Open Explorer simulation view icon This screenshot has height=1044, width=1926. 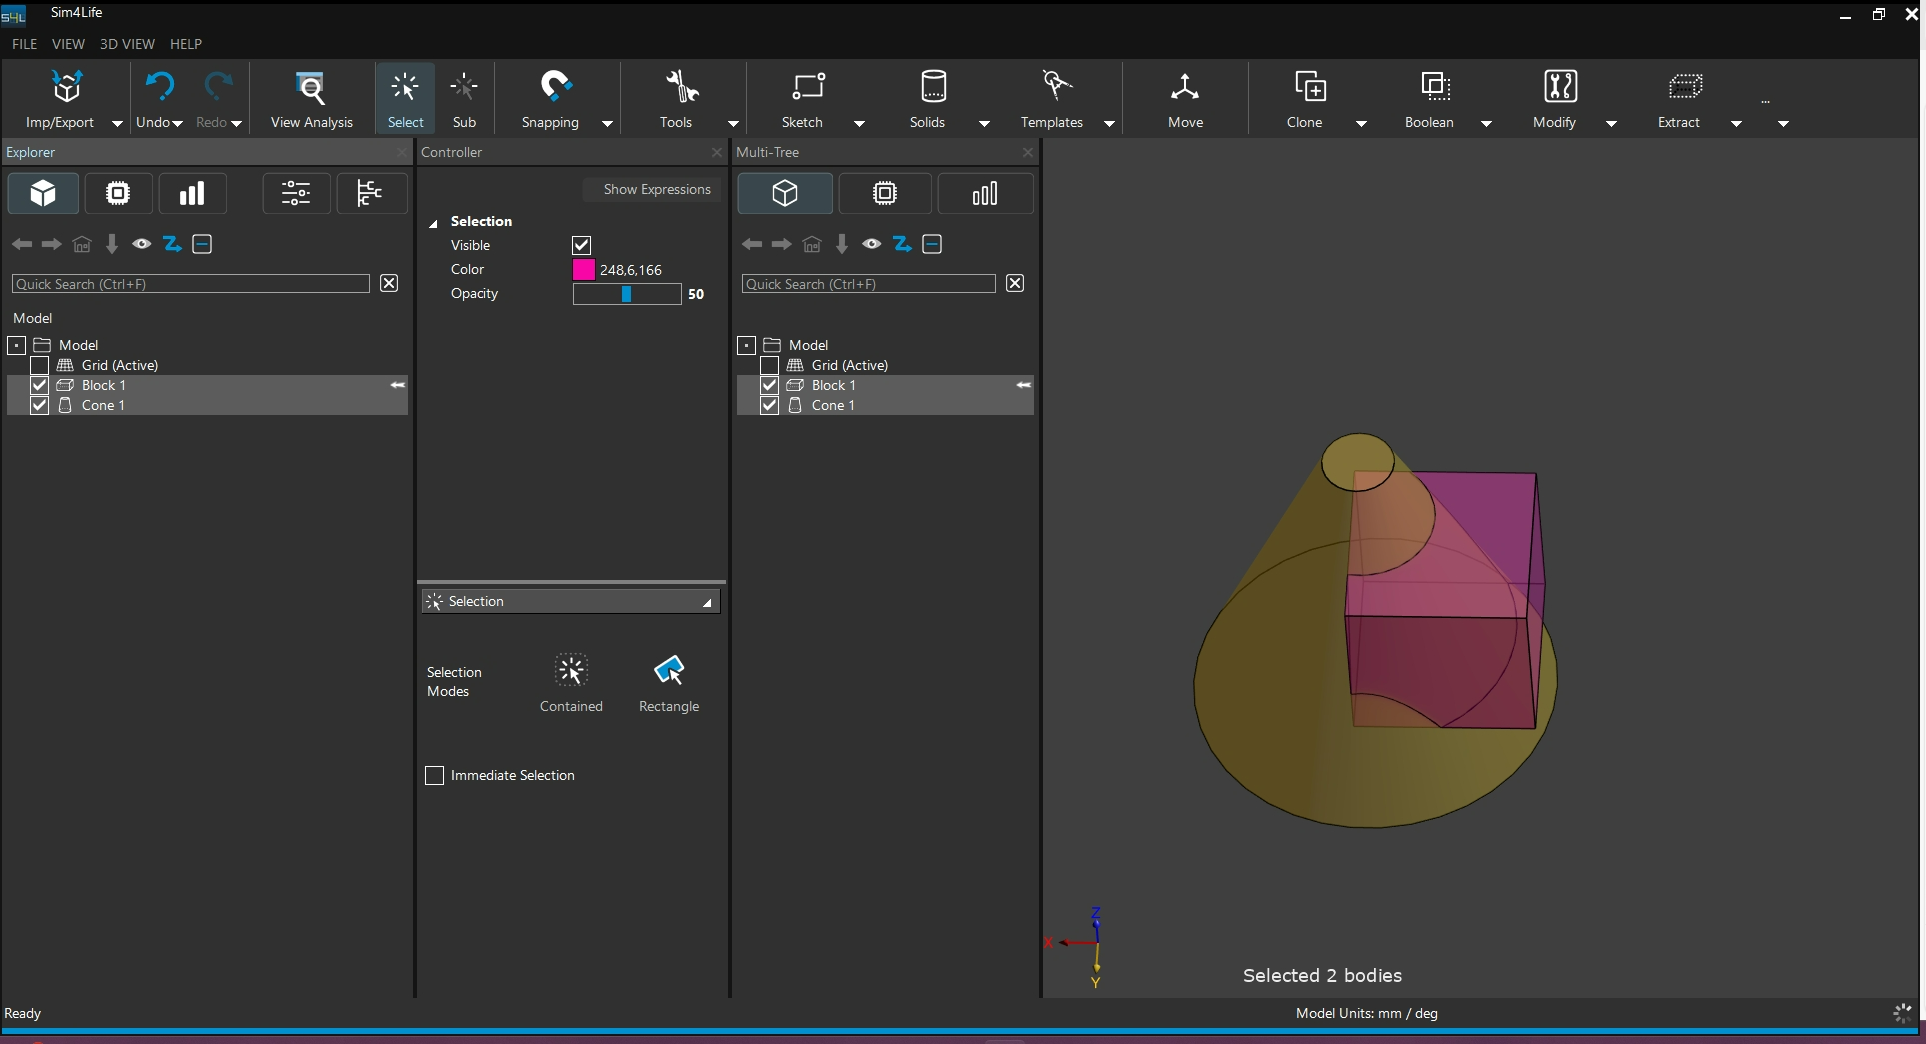(x=118, y=193)
